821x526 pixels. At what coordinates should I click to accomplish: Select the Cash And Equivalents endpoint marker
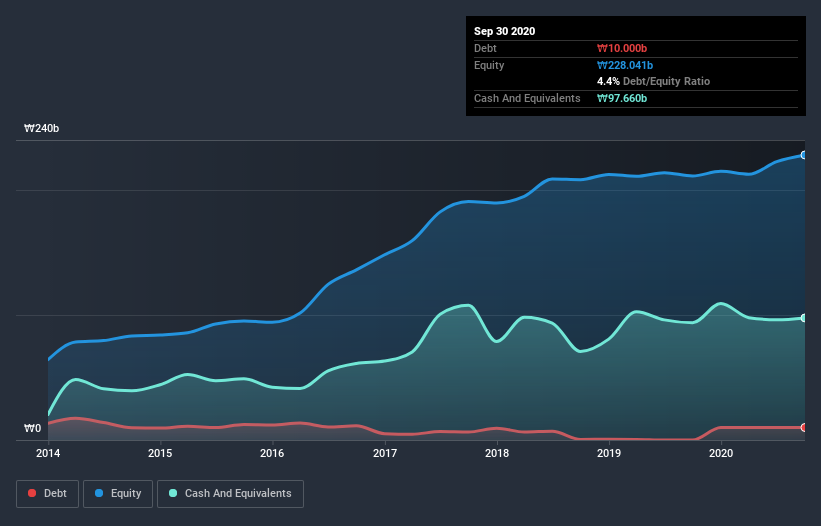(804, 318)
